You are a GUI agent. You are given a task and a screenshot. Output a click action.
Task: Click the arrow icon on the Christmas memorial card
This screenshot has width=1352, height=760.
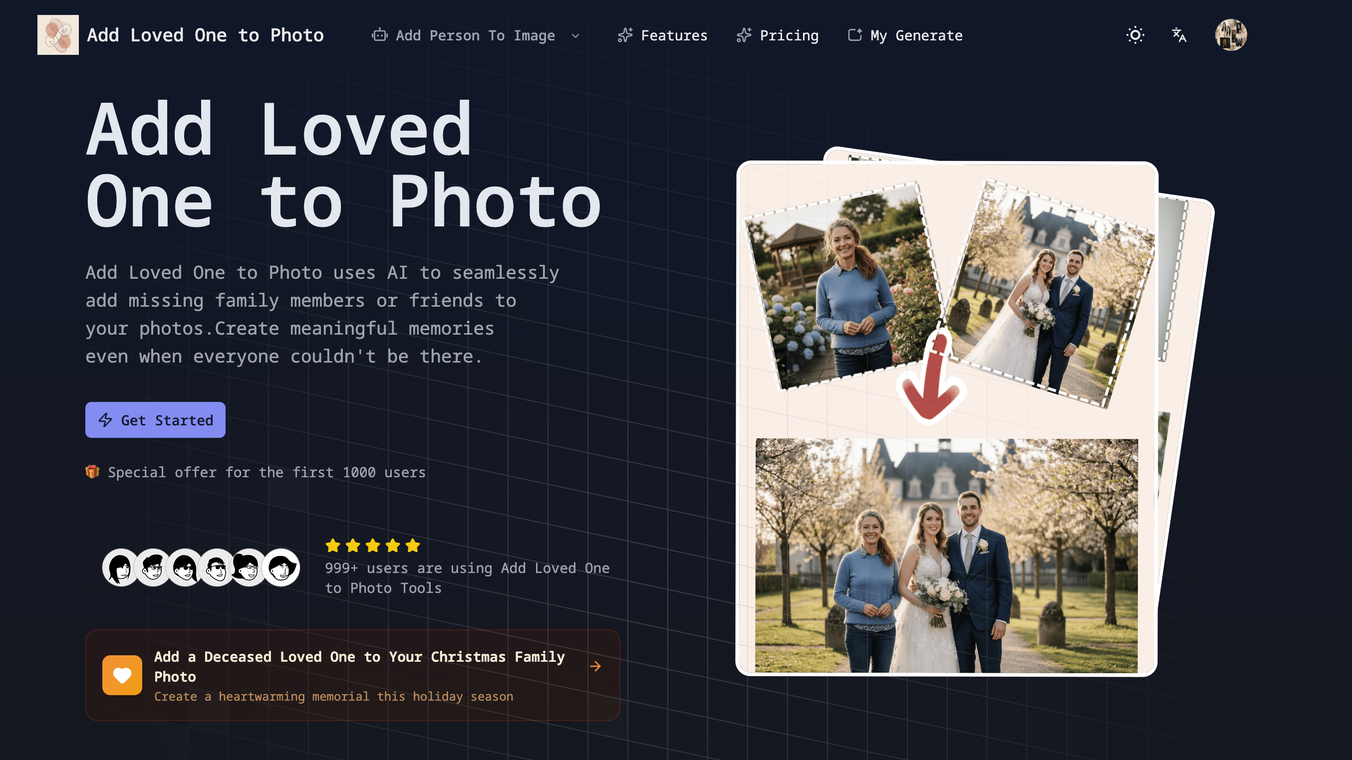pyautogui.click(x=595, y=664)
